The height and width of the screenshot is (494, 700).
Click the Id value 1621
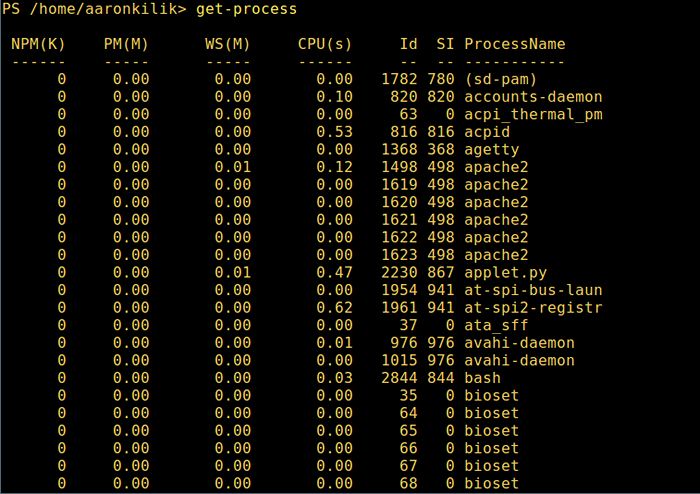tap(399, 220)
